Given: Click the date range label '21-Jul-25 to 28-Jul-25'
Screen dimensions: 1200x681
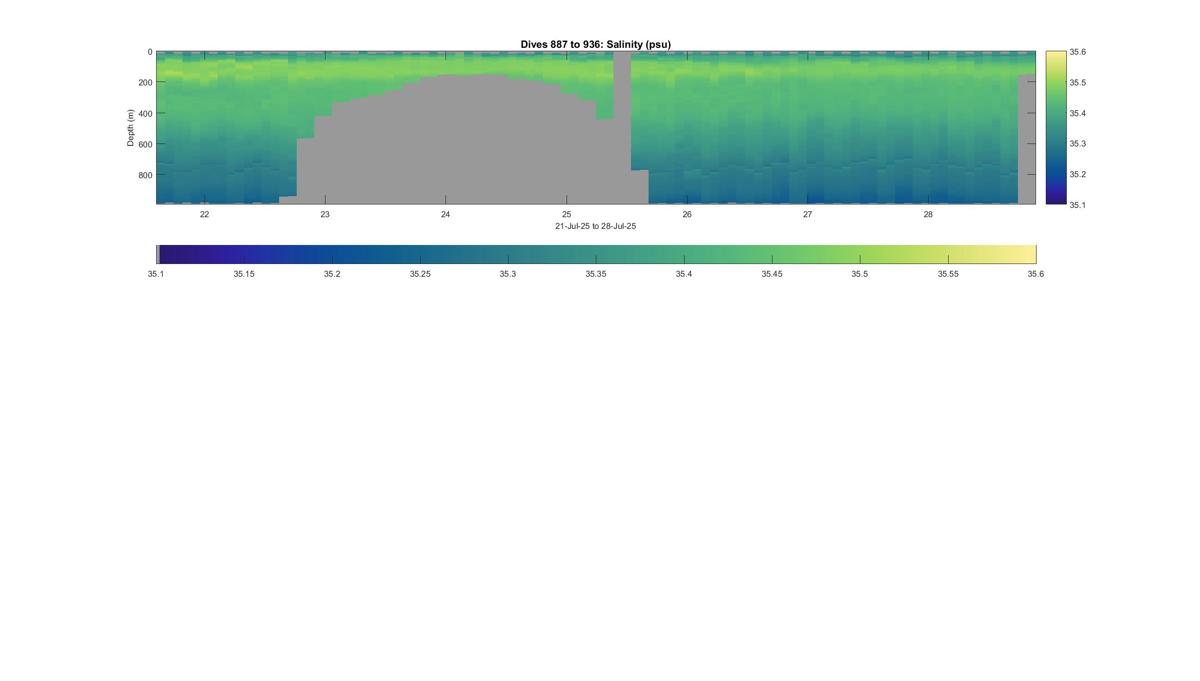Looking at the screenshot, I should tap(596, 226).
